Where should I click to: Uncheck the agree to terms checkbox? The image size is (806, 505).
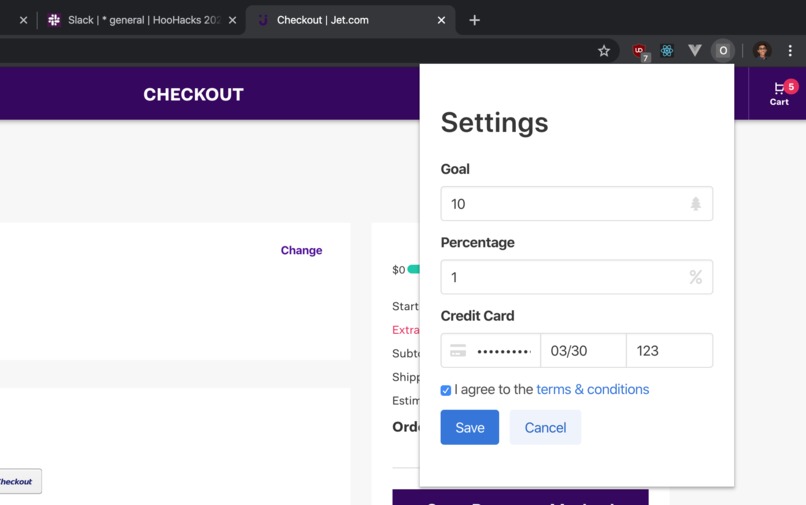446,390
